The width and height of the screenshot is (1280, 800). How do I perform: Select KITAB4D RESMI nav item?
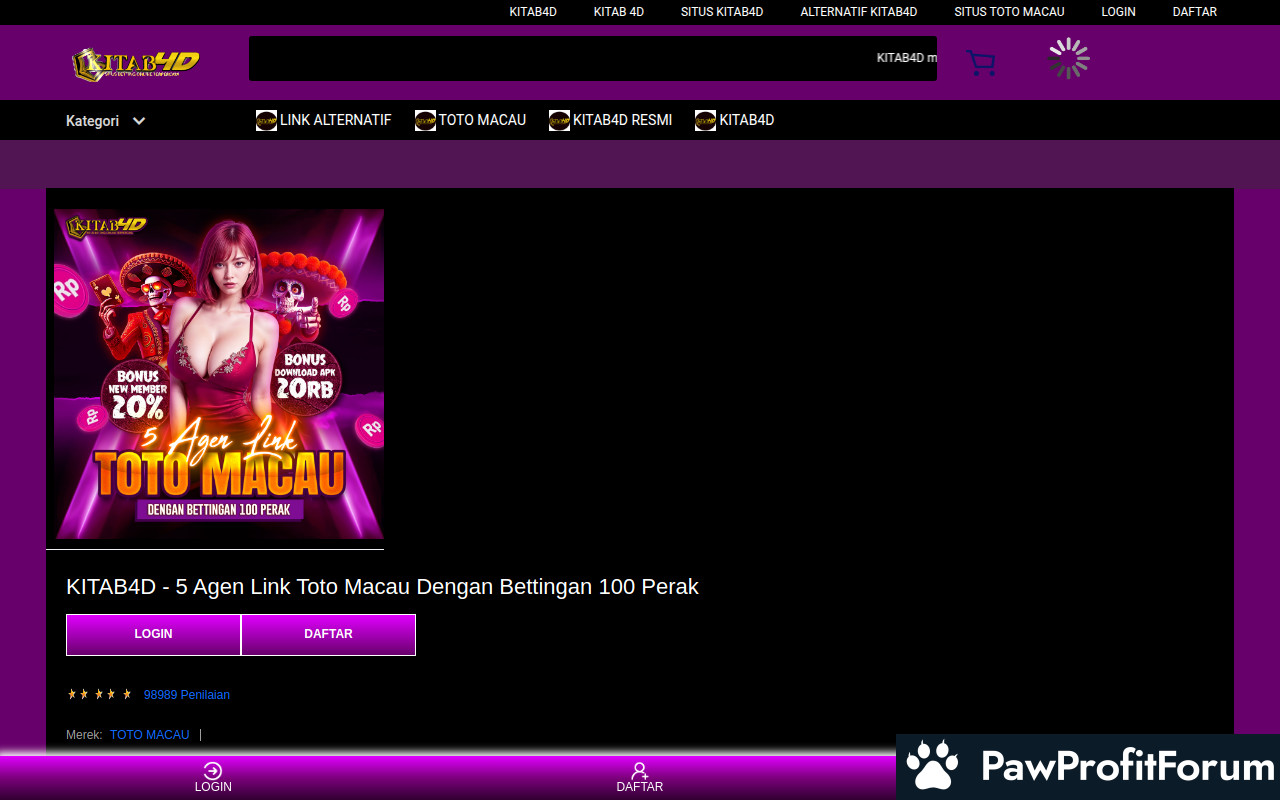click(622, 120)
